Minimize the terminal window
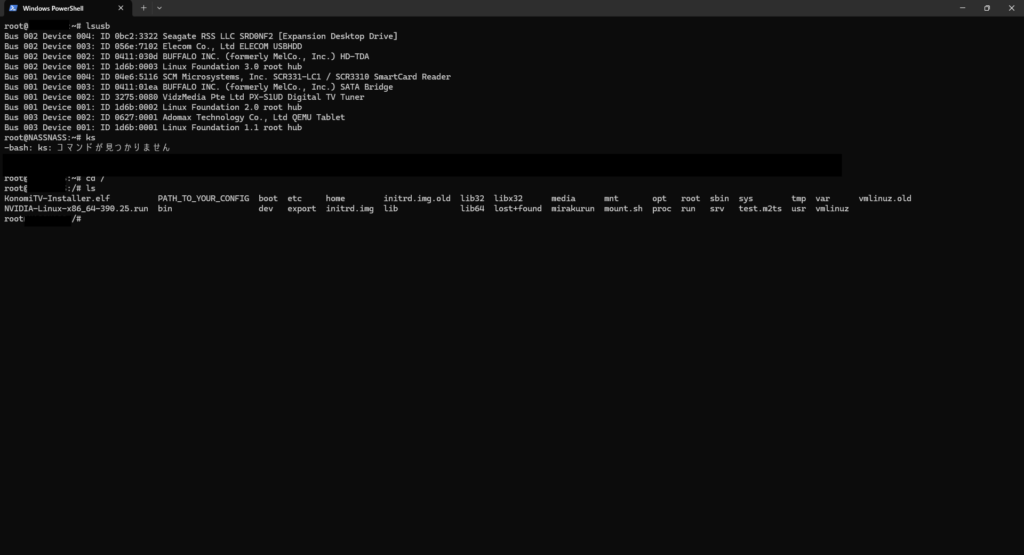Viewport: 1024px width, 555px height. (x=963, y=8)
